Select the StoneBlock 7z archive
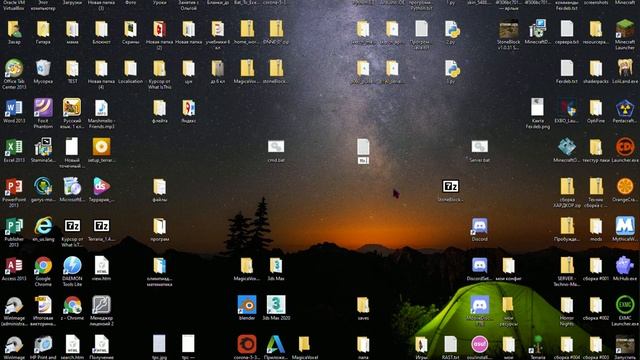Screen dimensions: 640x360 coord(451,187)
